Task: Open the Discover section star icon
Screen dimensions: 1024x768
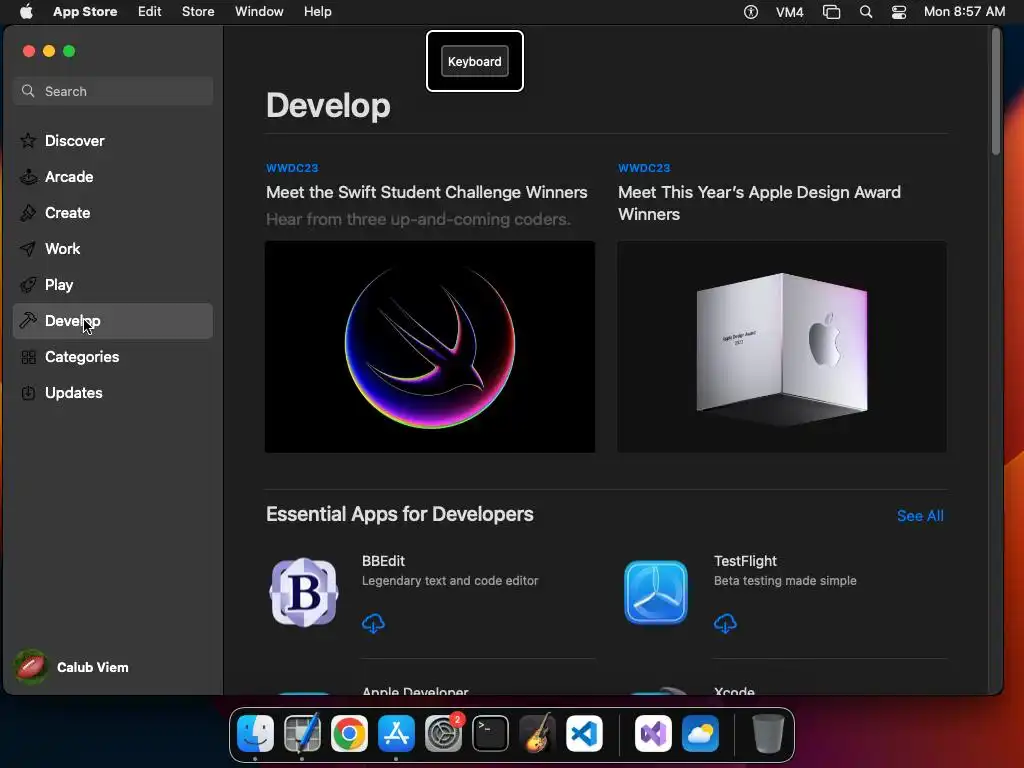Action: [28, 140]
